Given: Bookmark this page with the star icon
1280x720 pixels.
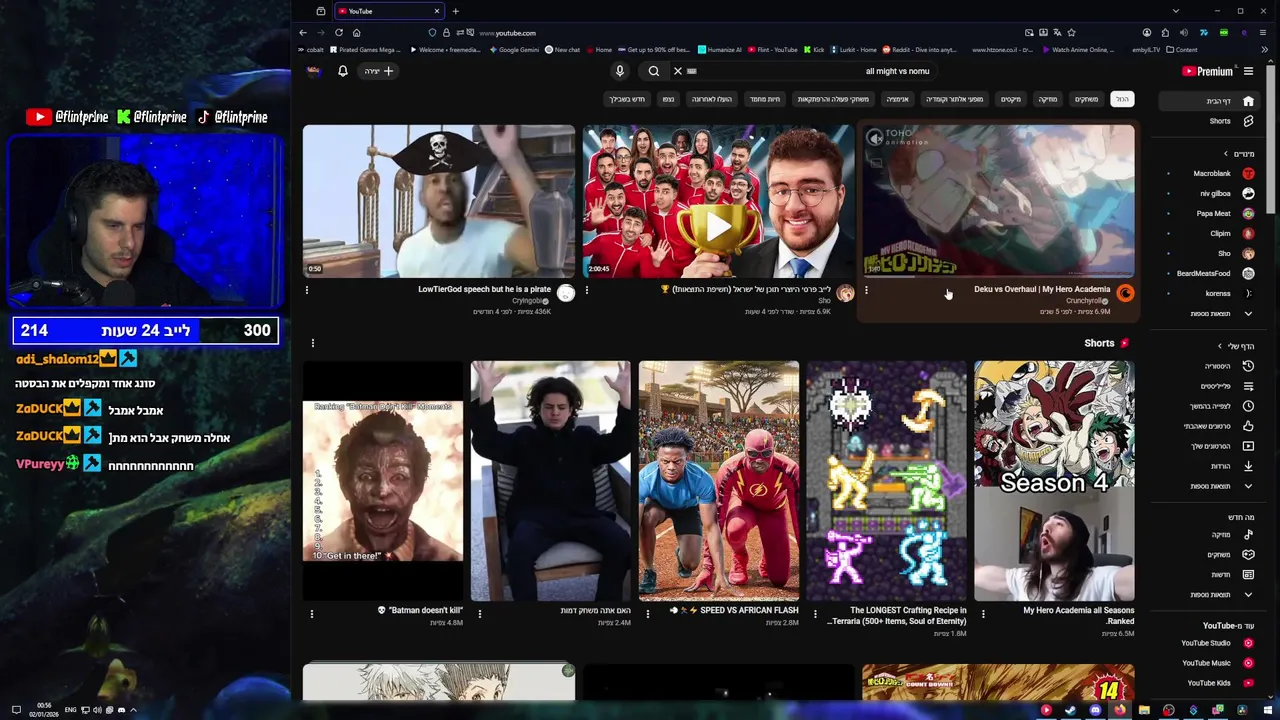Looking at the screenshot, I should pos(1071,33).
